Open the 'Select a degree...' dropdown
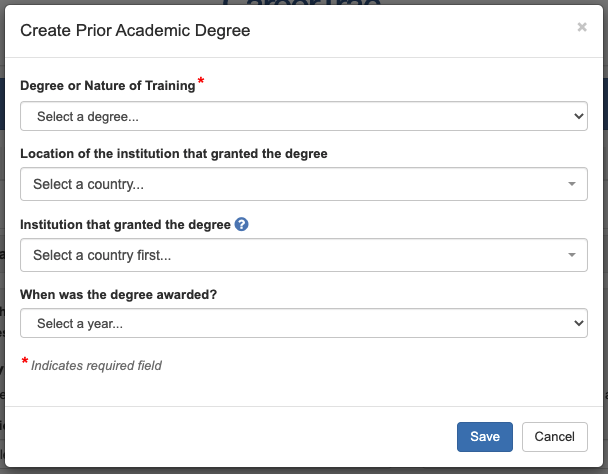The width and height of the screenshot is (608, 474). pos(303,116)
